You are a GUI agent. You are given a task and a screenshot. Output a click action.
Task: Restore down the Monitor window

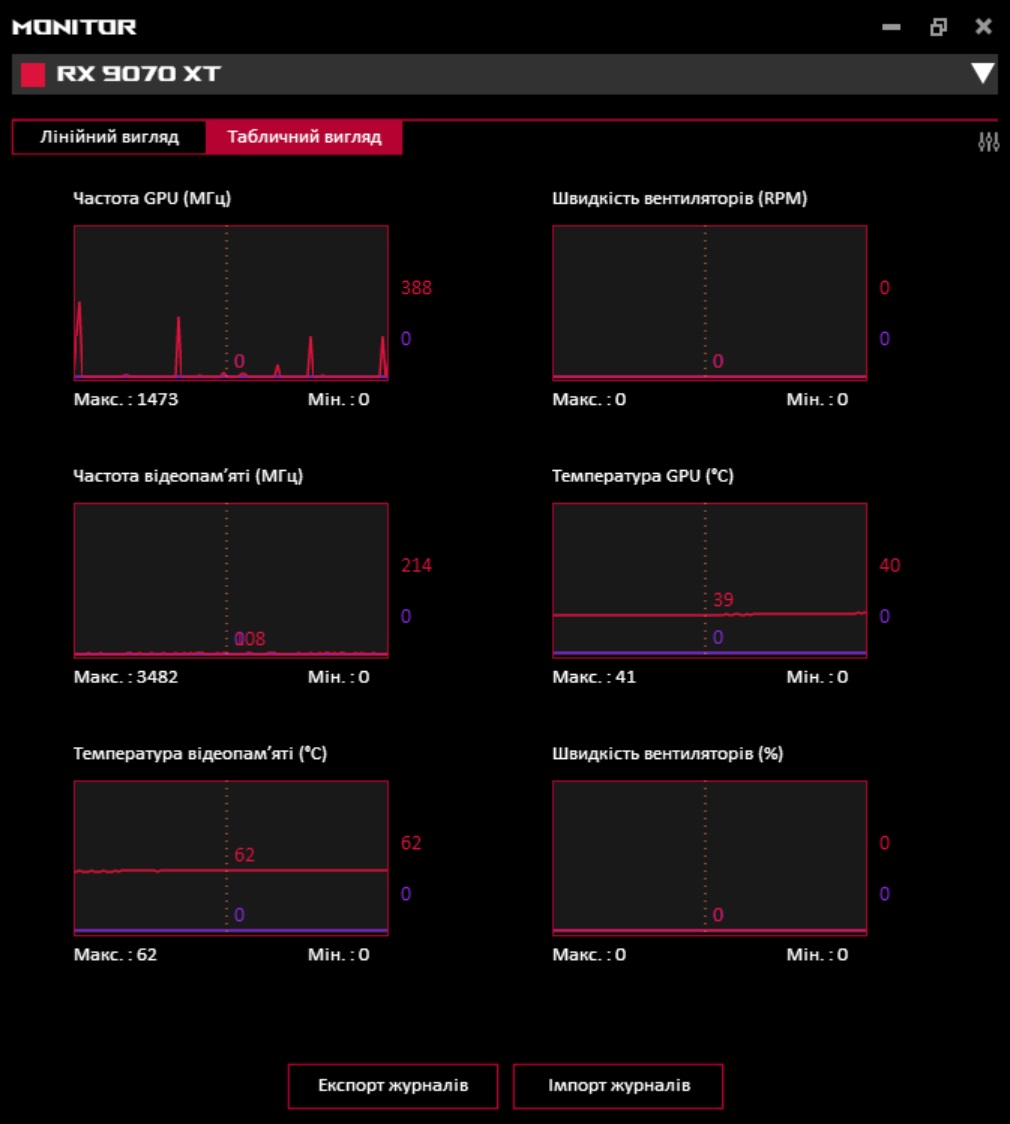(938, 27)
